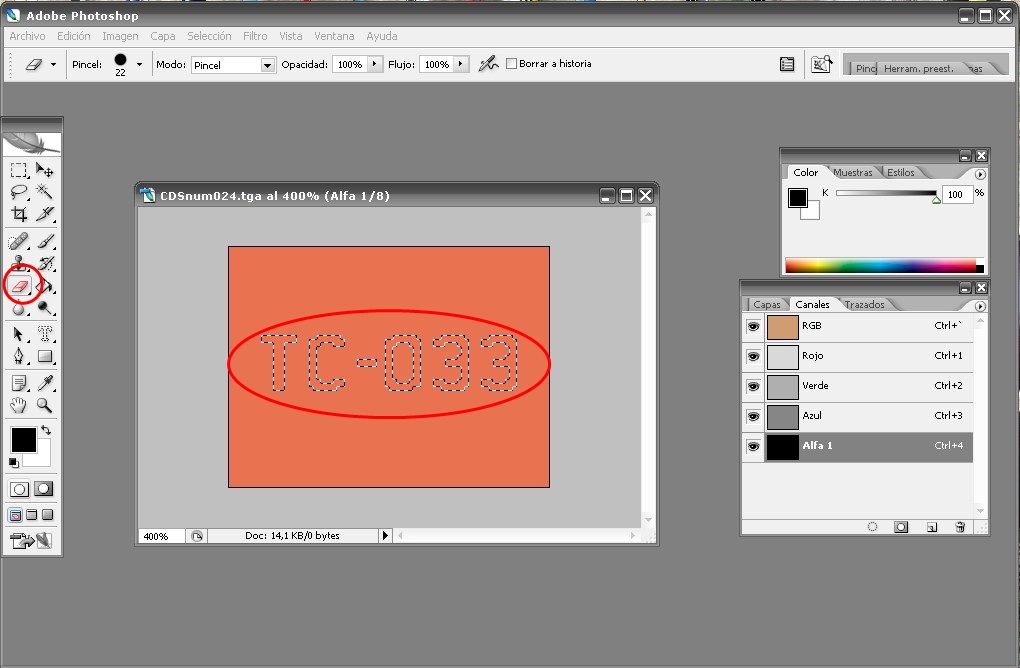Open the eraser tool preset picker
The image size is (1020, 668).
pos(53,64)
